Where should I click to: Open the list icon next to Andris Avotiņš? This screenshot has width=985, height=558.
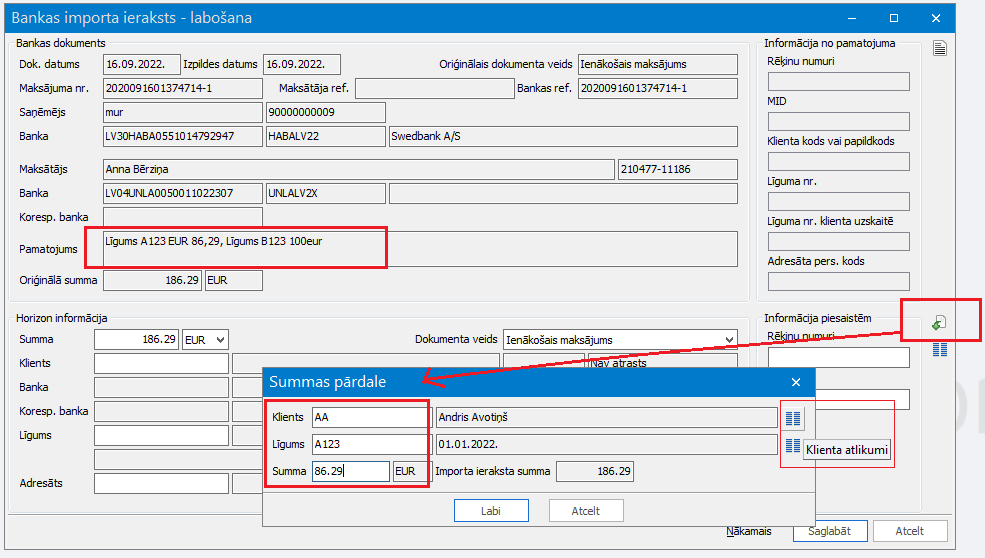coord(793,418)
